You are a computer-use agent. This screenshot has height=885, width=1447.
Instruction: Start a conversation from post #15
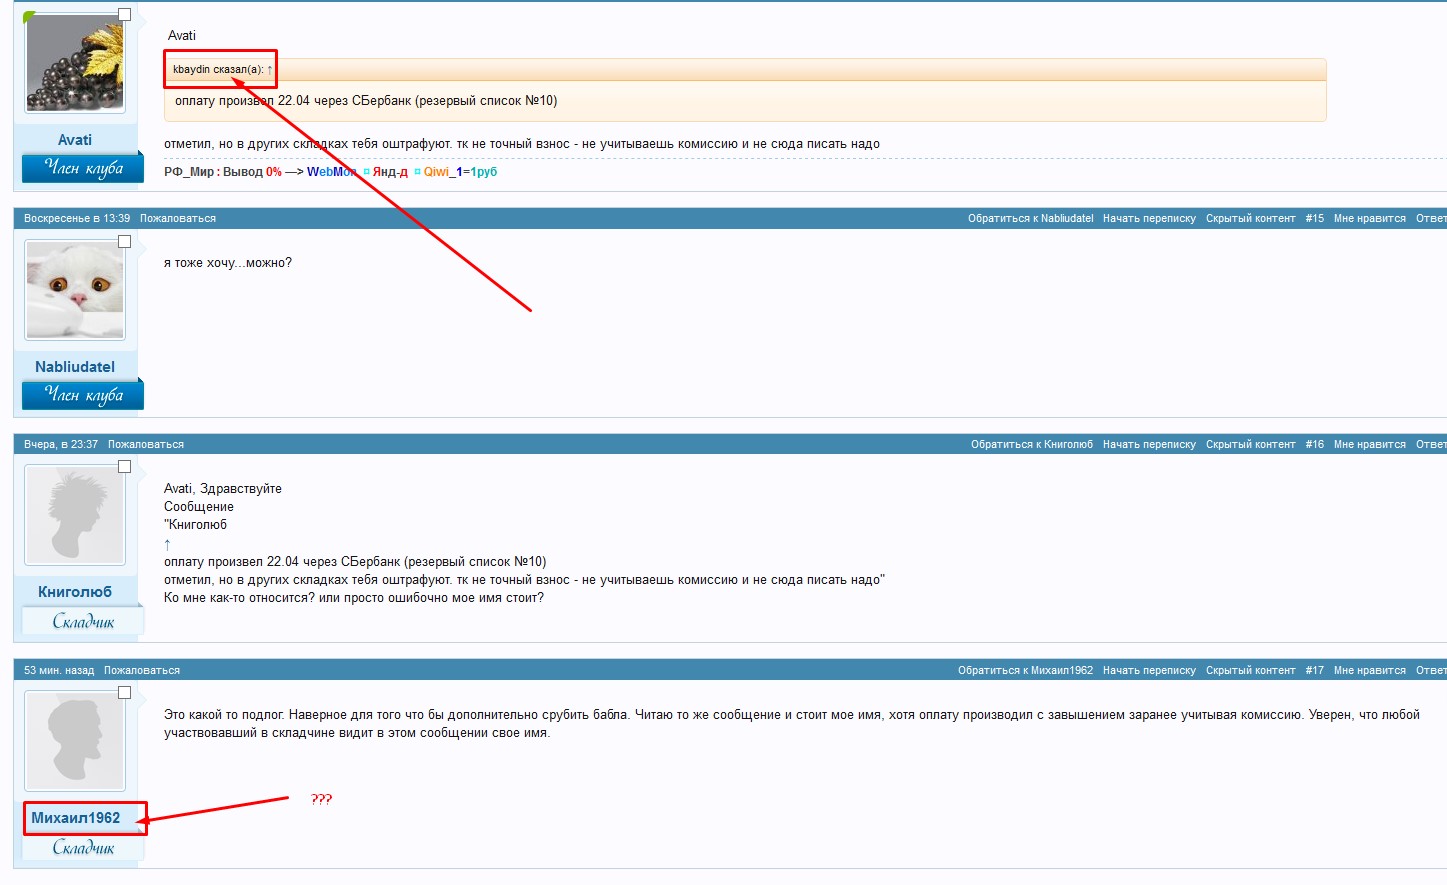tap(1149, 218)
